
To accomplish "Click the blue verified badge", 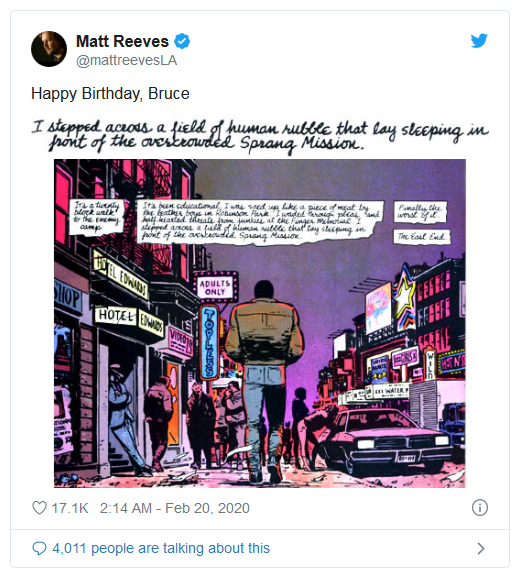I will tap(182, 41).
